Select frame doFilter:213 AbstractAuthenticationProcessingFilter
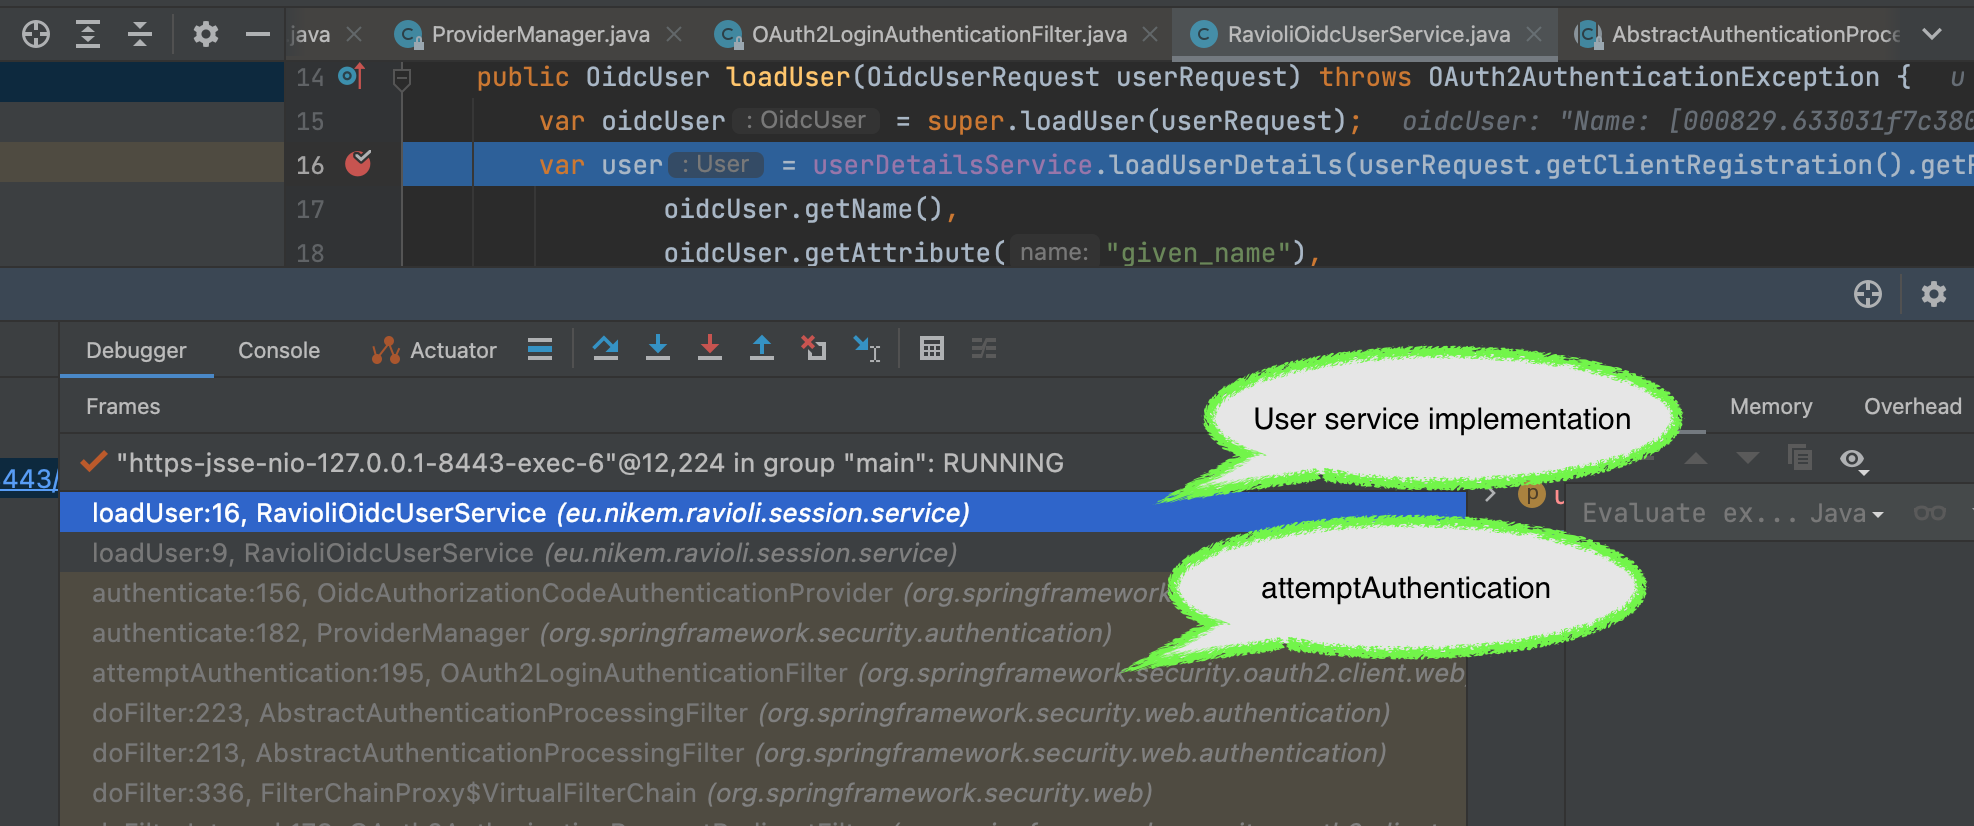Screen dimensions: 1974x826 point(763,752)
